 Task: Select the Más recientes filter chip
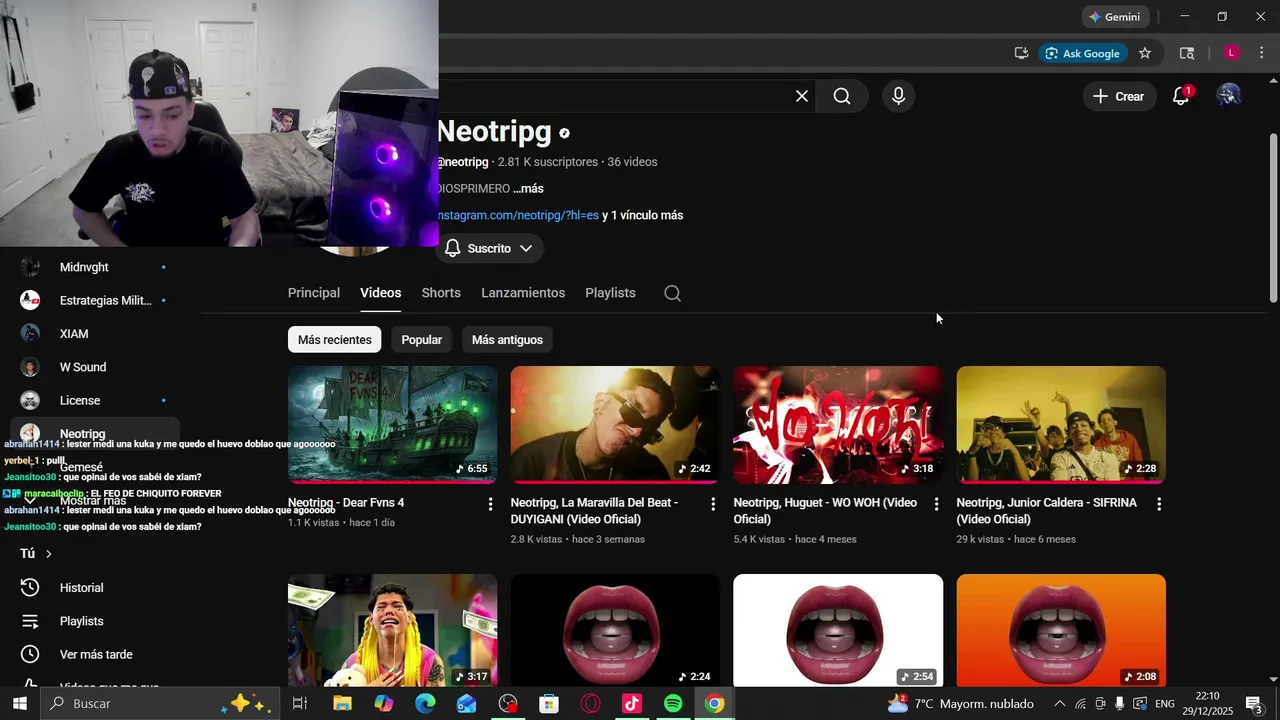click(x=334, y=340)
